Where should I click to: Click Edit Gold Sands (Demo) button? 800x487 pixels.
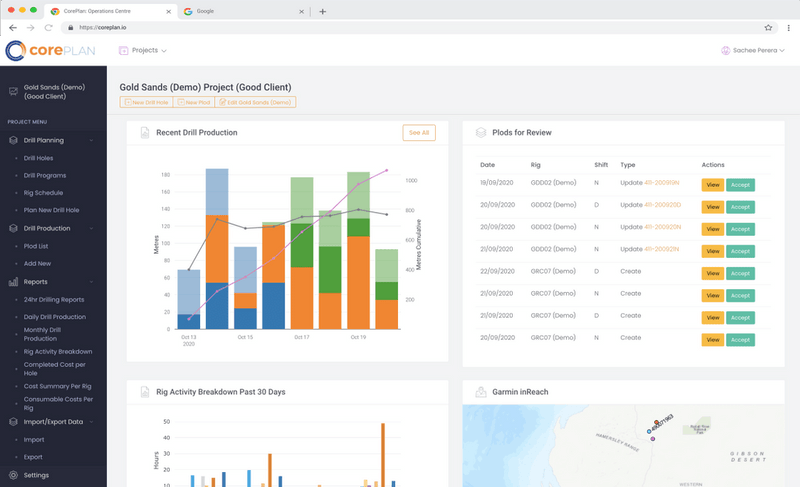pyautogui.click(x=255, y=102)
